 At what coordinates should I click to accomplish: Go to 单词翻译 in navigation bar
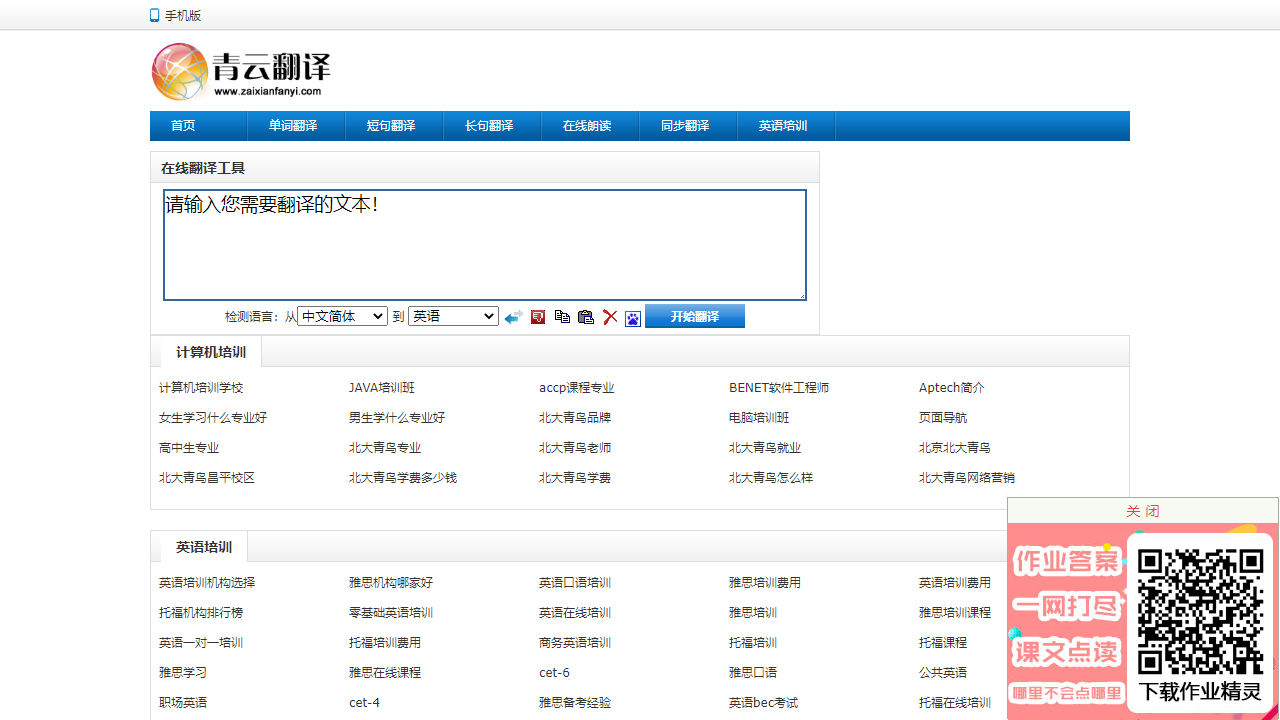[x=293, y=126]
